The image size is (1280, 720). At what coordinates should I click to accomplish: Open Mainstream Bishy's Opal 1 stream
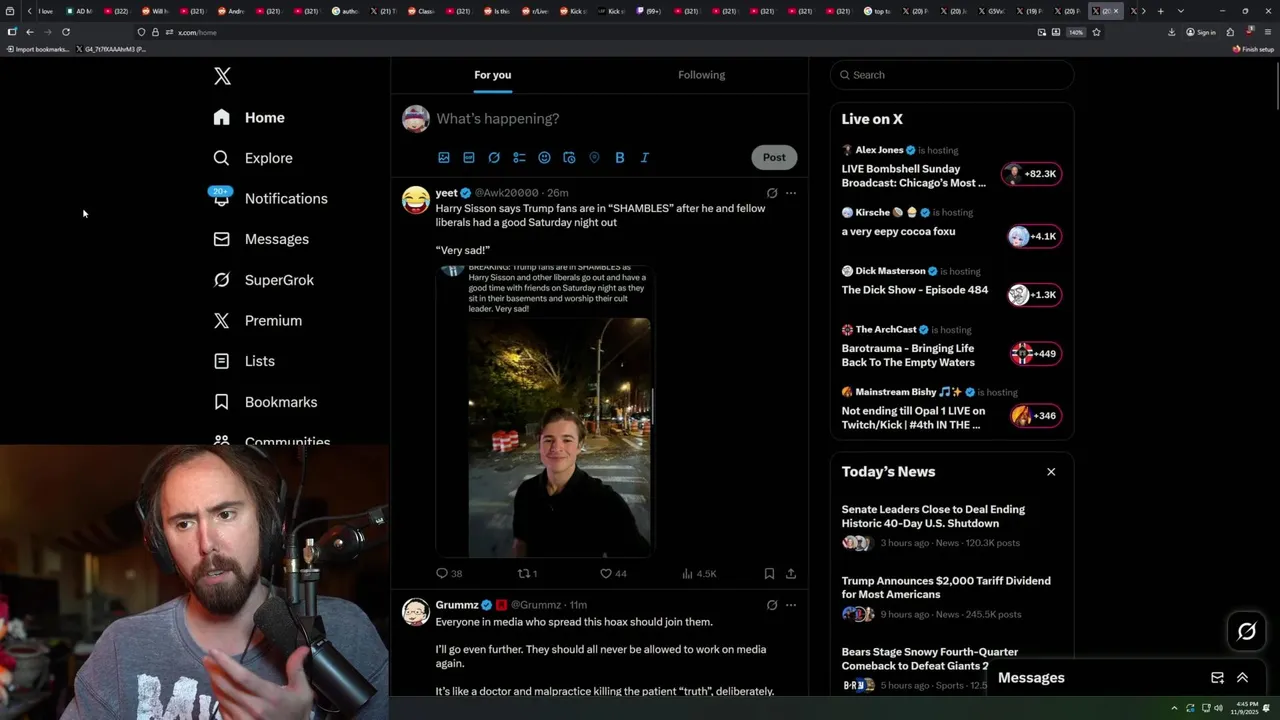point(913,418)
